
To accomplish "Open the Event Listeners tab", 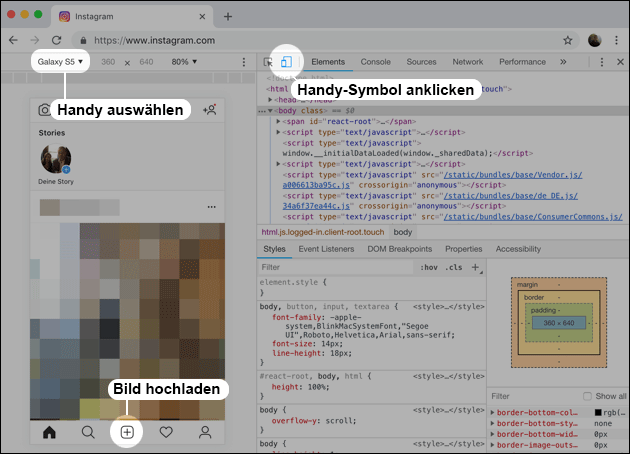I will (326, 249).
